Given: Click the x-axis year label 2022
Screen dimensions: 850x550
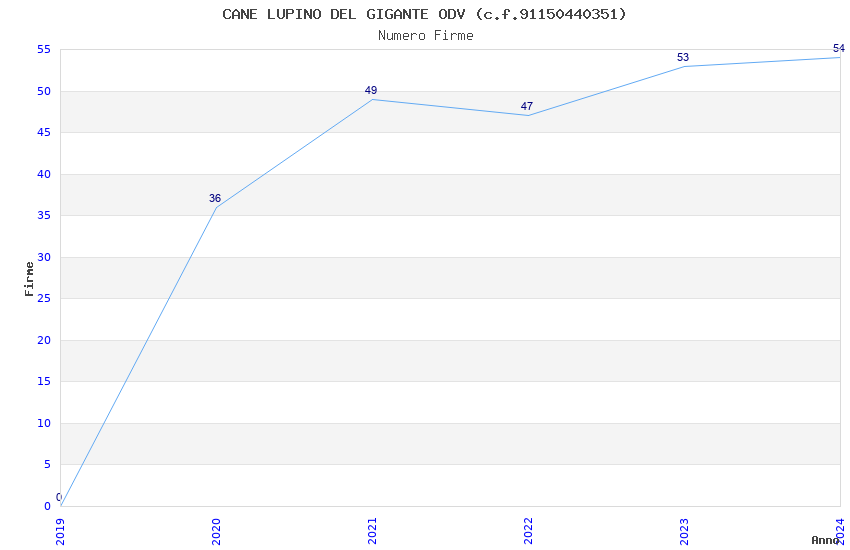Looking at the screenshot, I should click(x=529, y=532).
